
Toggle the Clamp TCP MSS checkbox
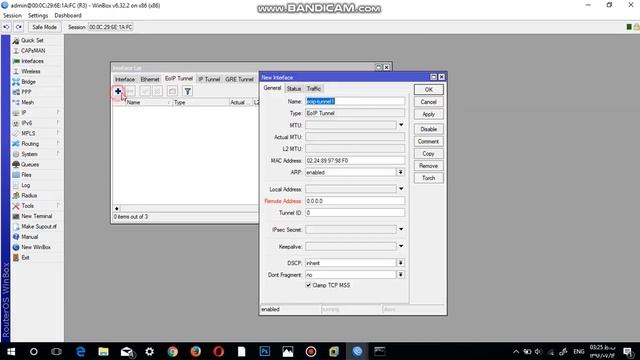coord(309,285)
